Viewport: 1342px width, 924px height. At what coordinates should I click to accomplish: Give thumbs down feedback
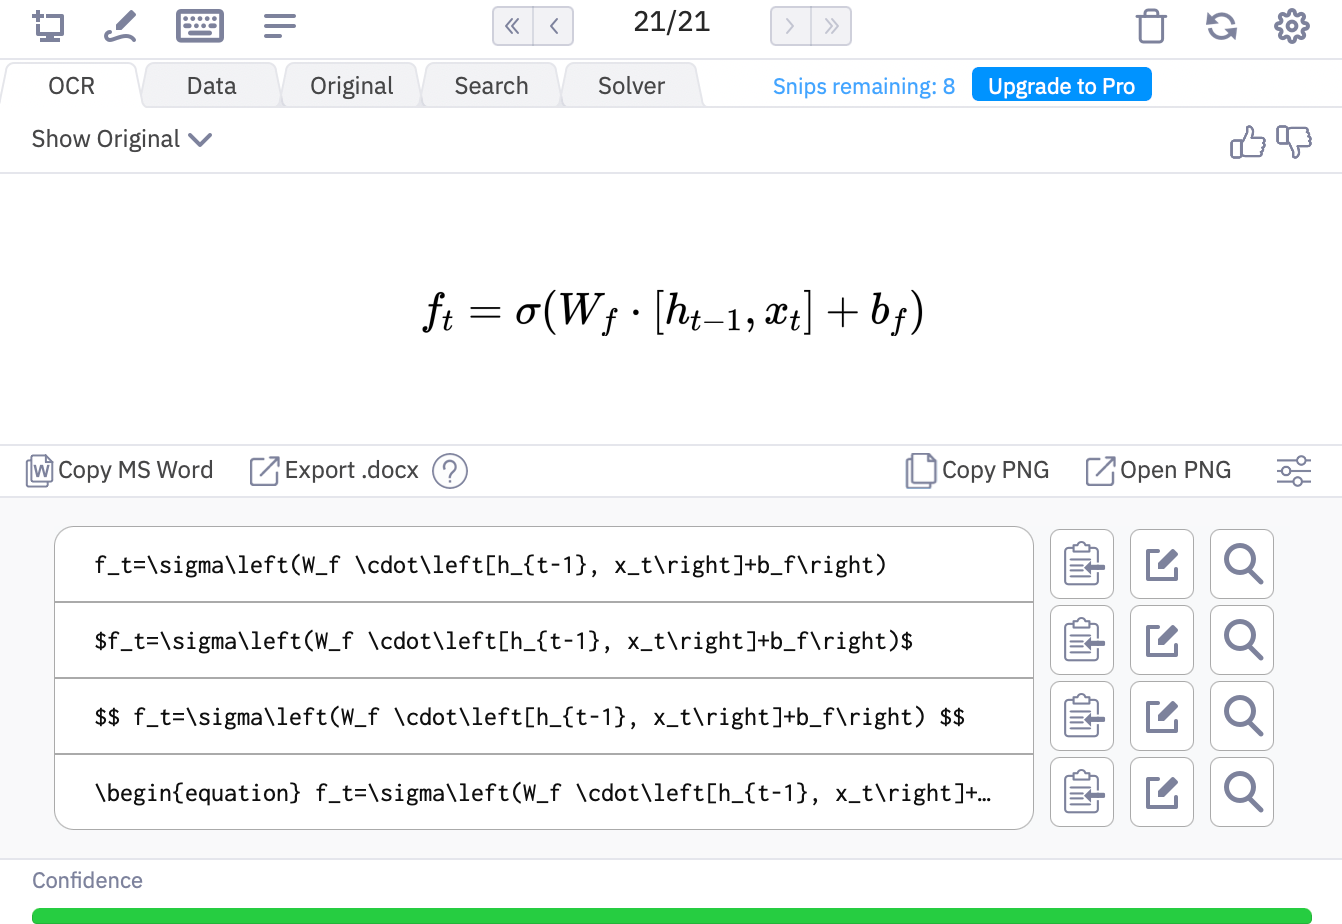pyautogui.click(x=1294, y=142)
